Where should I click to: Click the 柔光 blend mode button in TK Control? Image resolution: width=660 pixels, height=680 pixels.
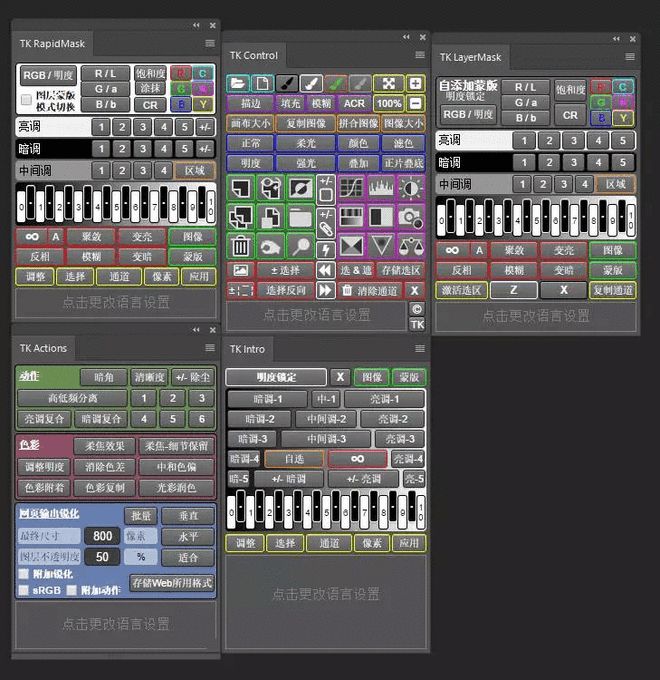click(x=306, y=144)
